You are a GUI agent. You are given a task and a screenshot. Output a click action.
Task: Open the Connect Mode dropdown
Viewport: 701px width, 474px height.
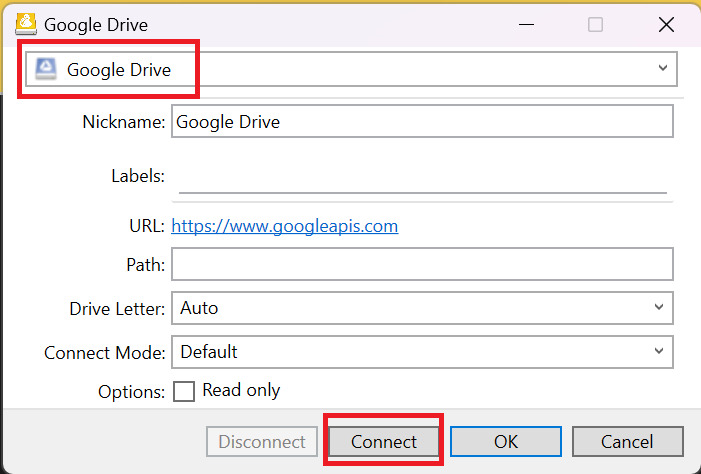pos(422,352)
